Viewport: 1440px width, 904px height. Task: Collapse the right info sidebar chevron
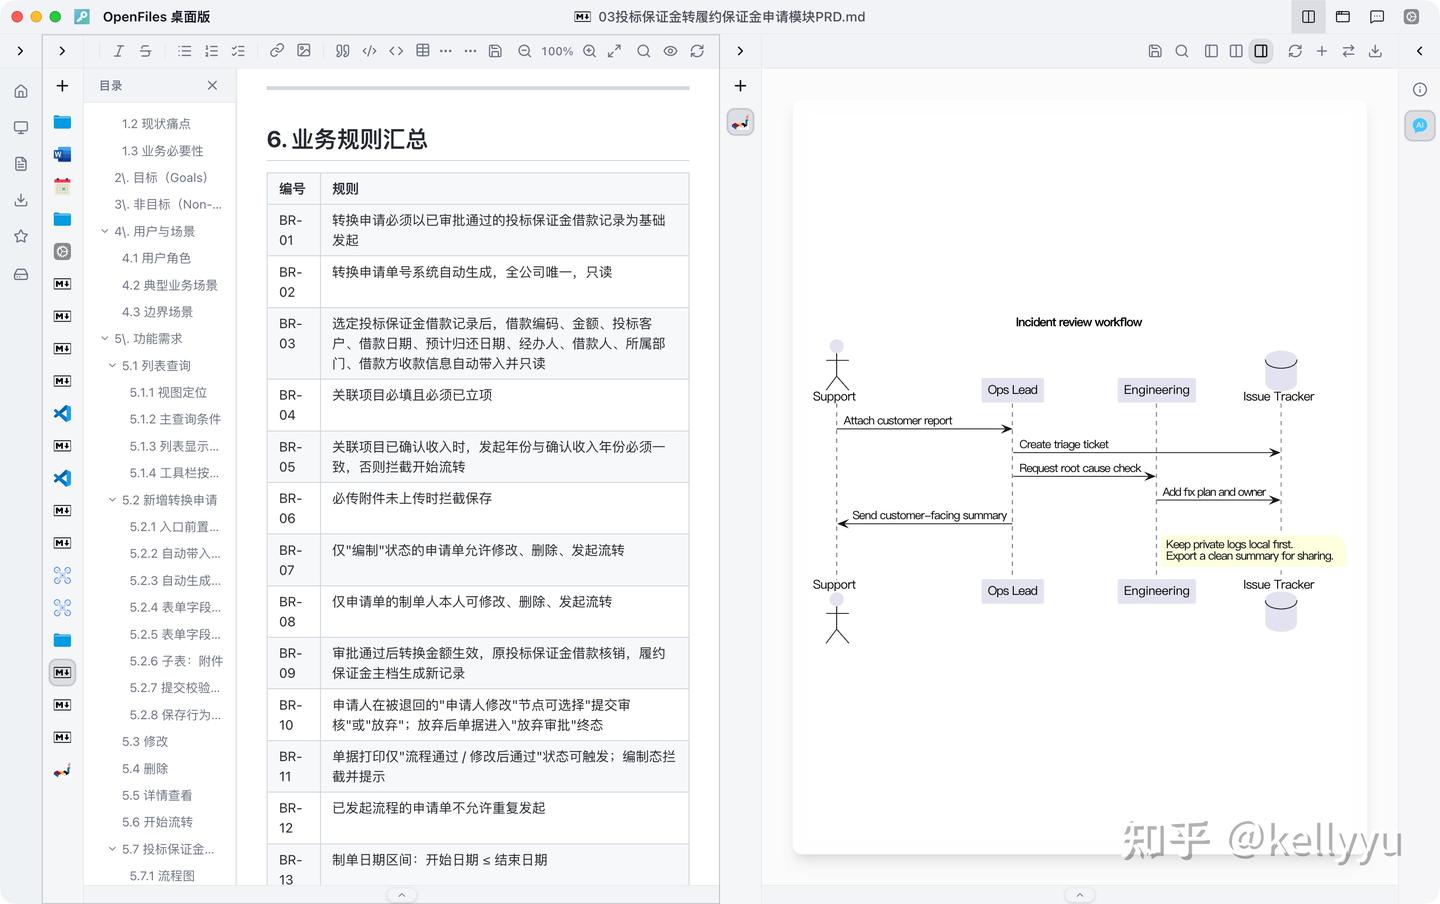tap(1419, 51)
